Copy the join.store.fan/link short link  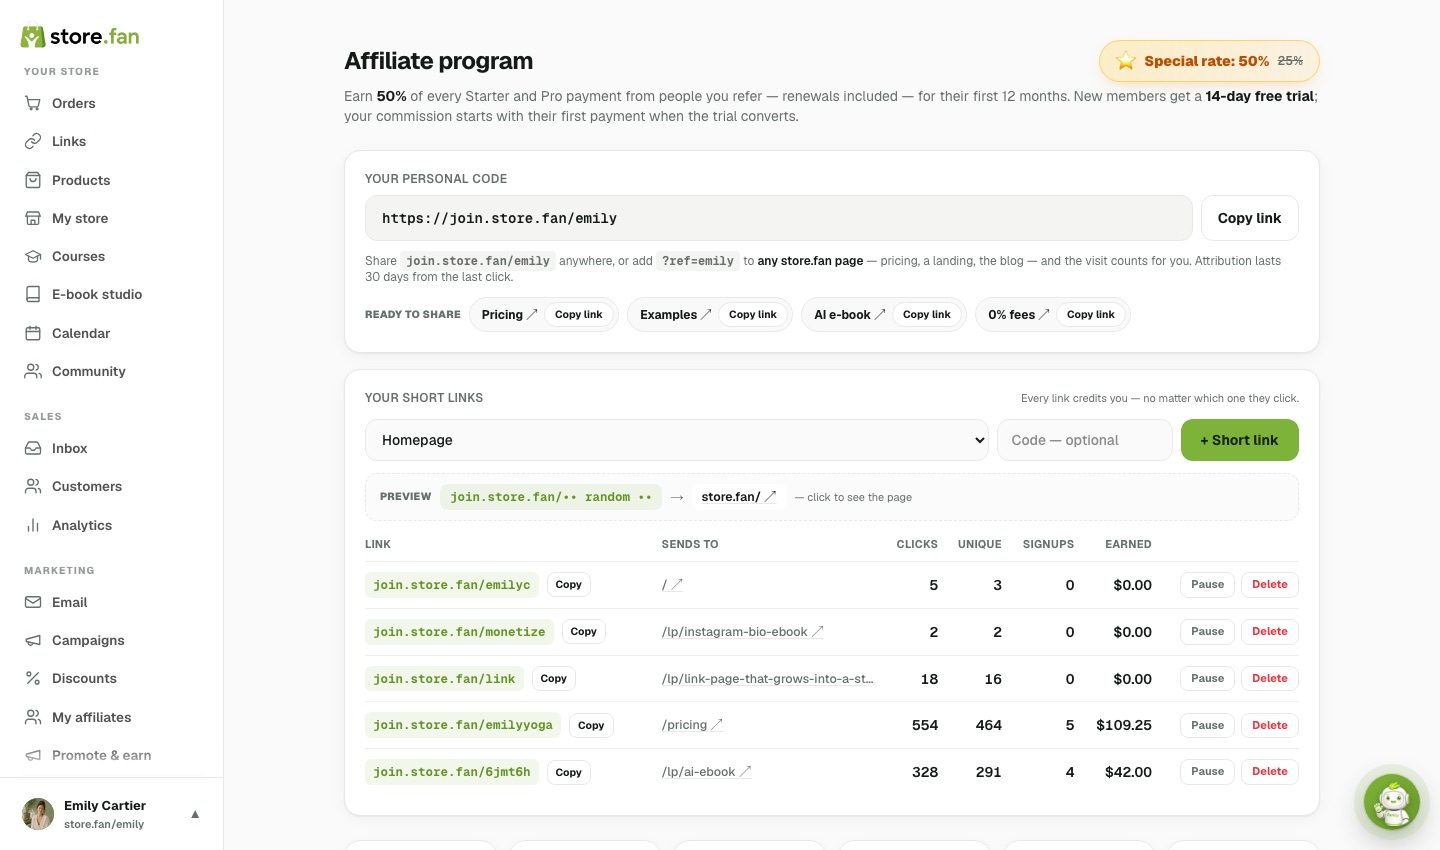click(x=554, y=678)
